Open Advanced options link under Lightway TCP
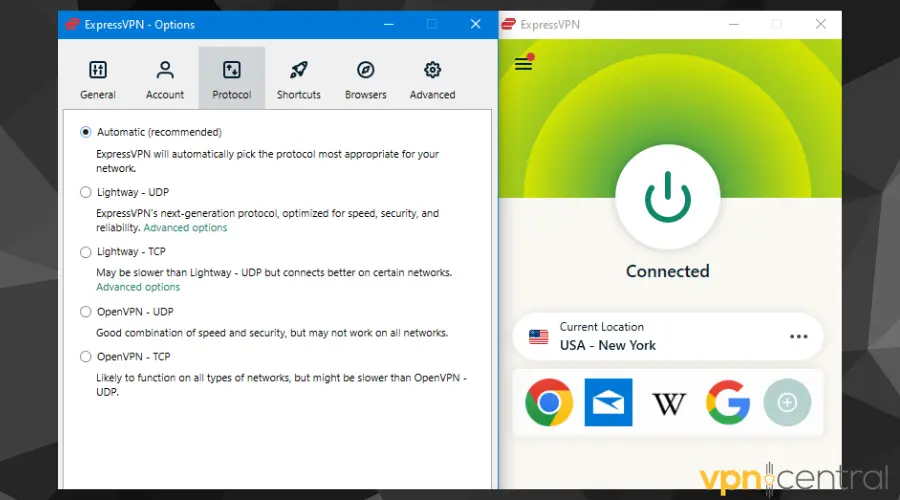 (x=138, y=287)
